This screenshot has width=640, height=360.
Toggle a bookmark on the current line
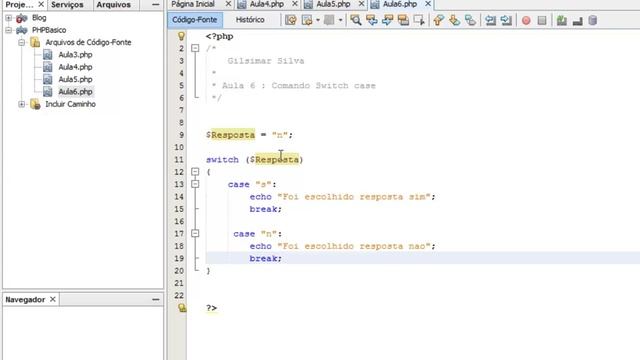(470, 20)
